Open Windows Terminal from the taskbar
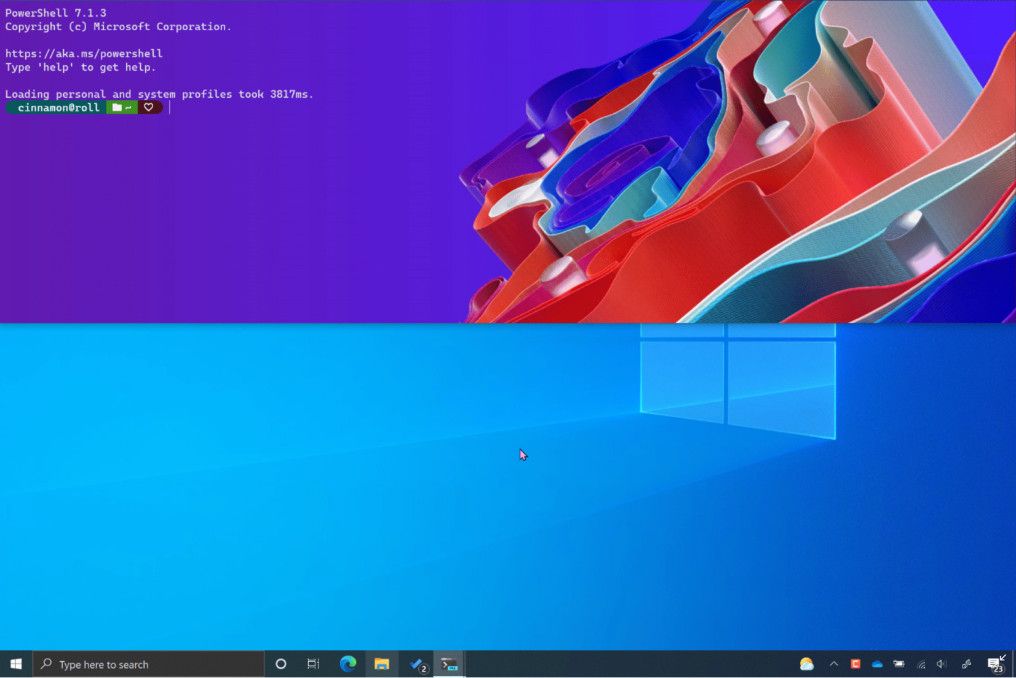The height and width of the screenshot is (678, 1016). [x=448, y=663]
